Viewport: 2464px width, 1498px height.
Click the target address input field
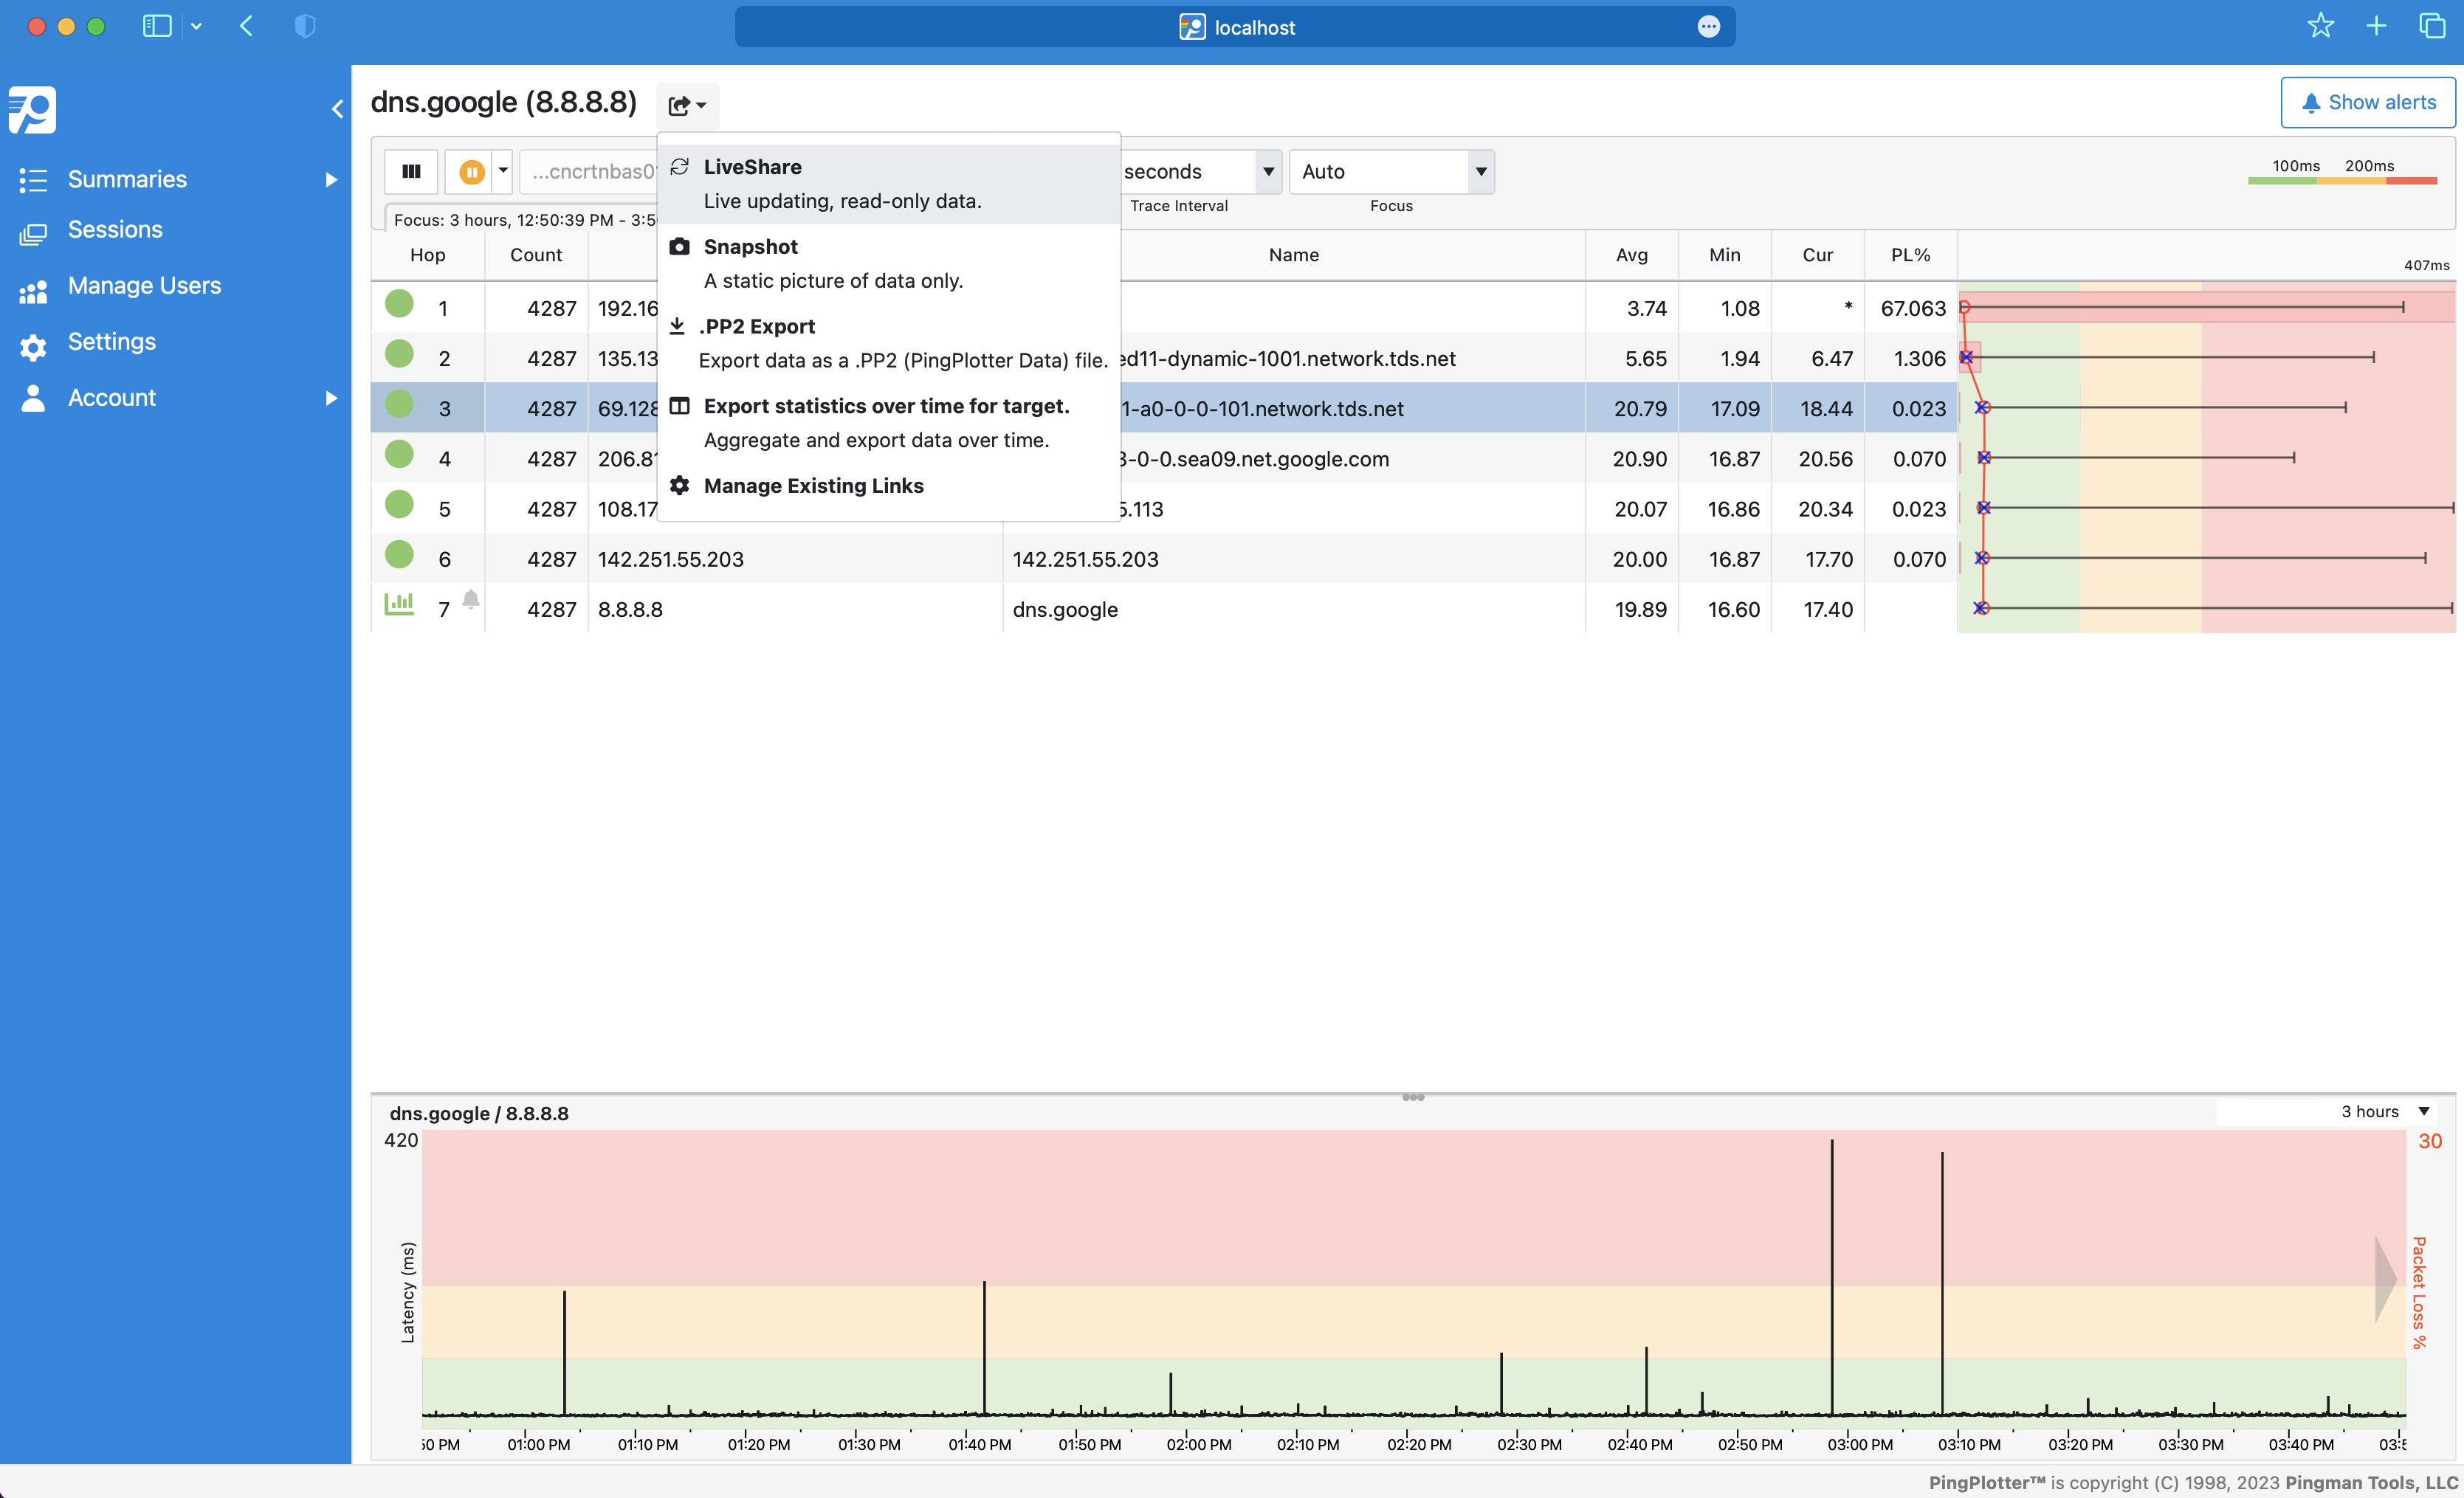tap(590, 172)
